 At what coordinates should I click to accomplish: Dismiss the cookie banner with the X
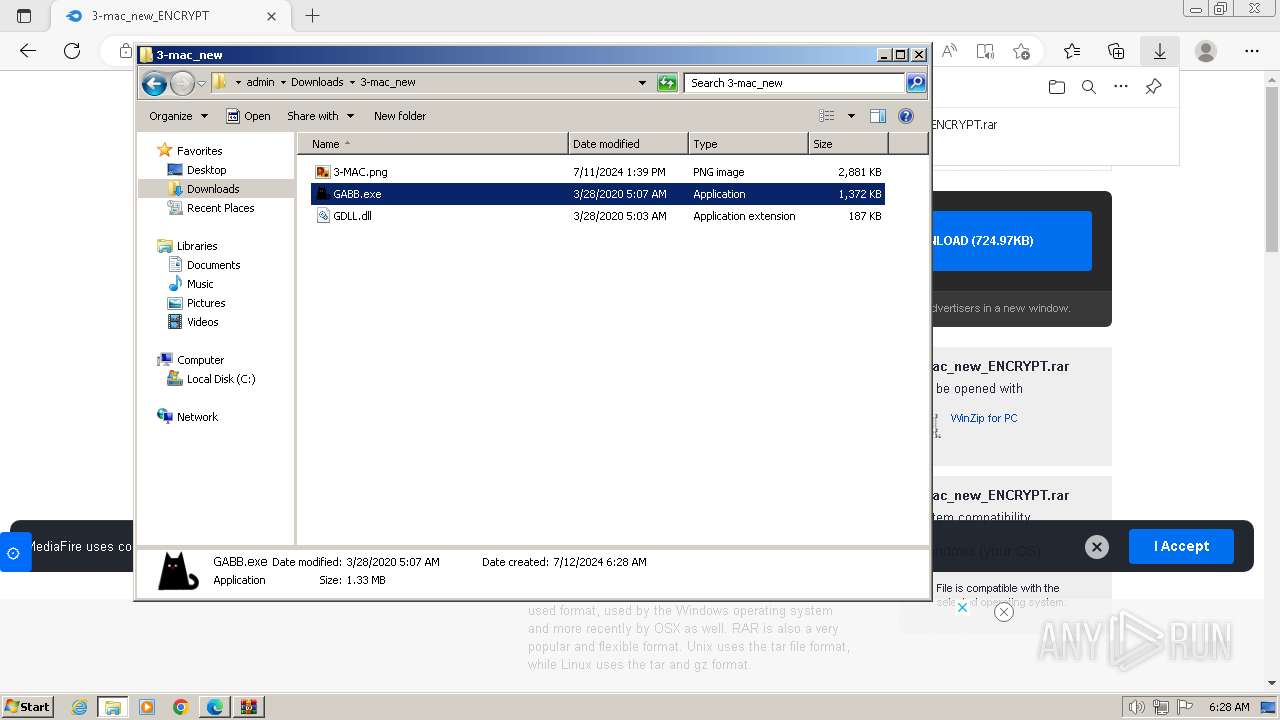1097,547
